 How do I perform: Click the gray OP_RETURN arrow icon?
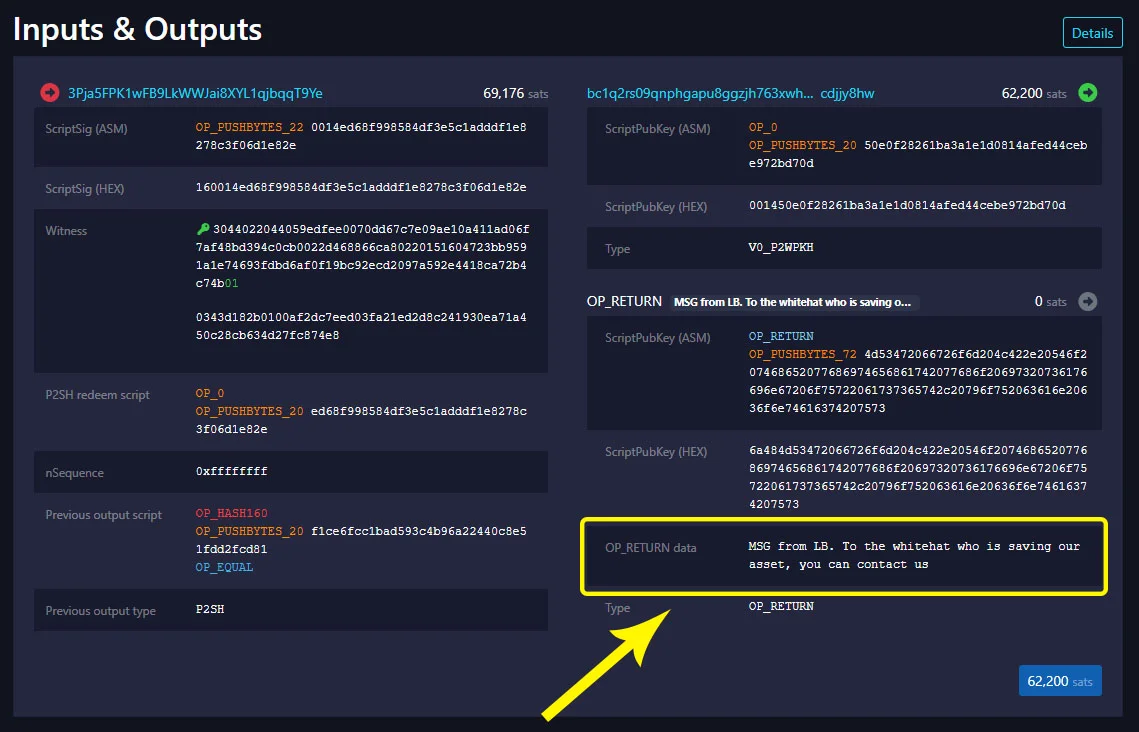(x=1087, y=301)
